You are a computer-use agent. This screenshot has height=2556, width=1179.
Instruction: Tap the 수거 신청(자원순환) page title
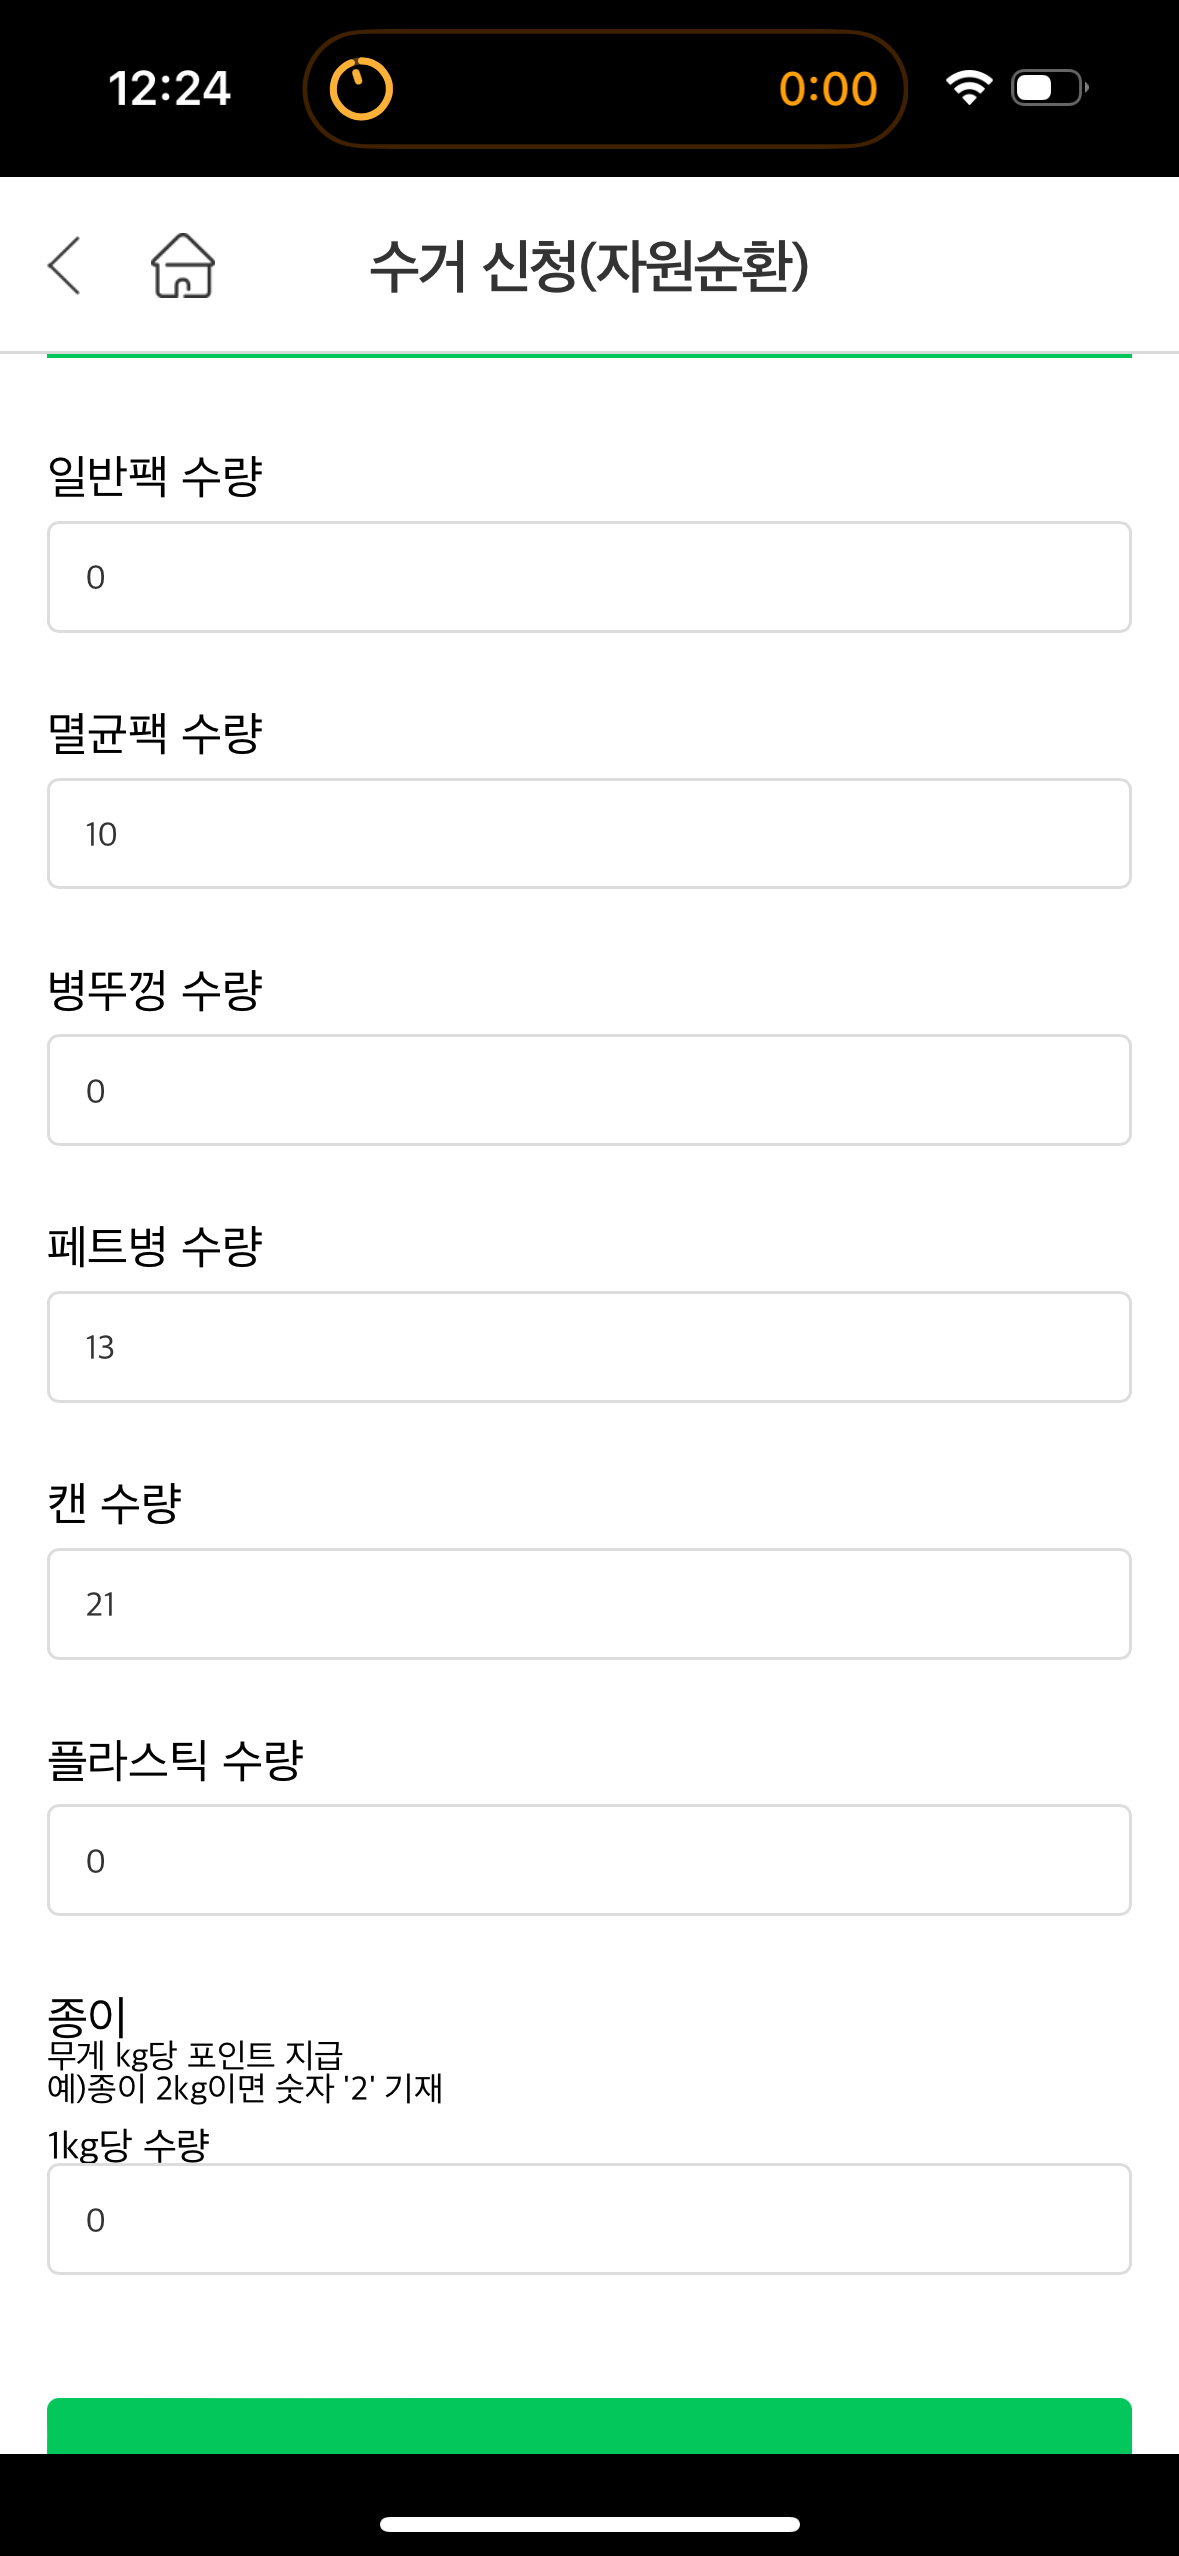589,266
